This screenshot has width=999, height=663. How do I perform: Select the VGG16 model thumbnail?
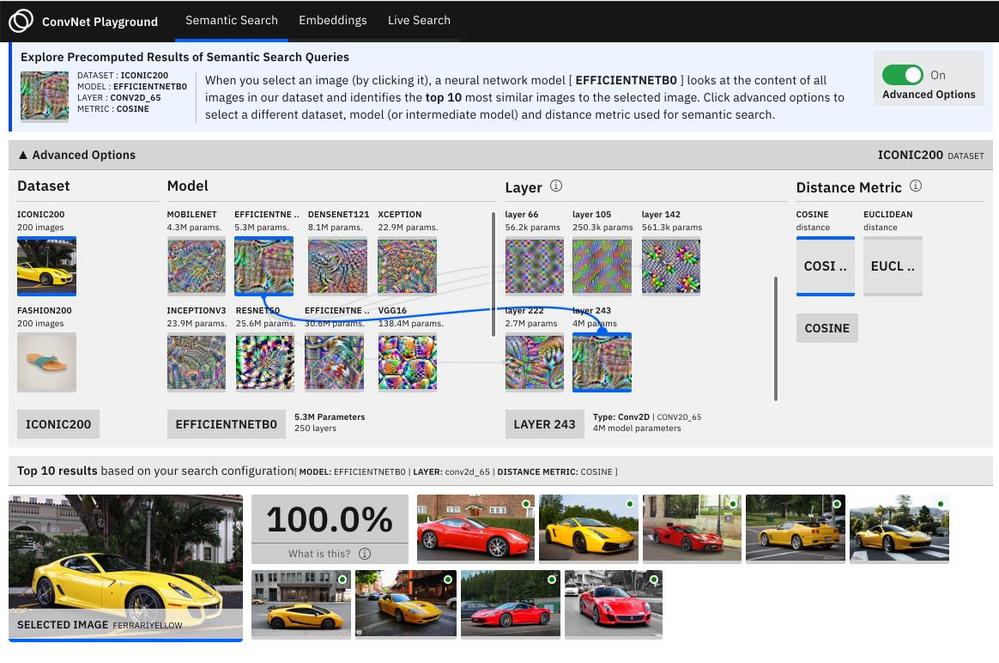pos(407,361)
